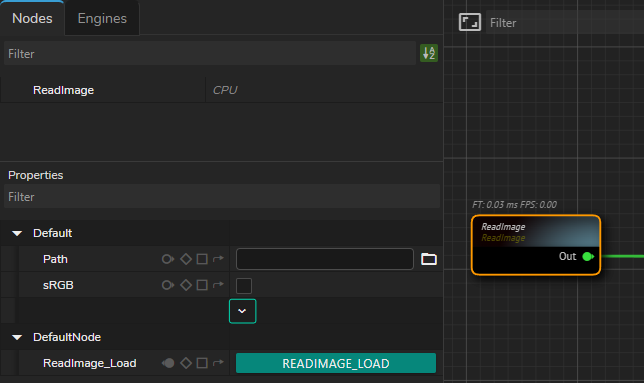The image size is (644, 383).
Task: Click the diamond keyframe icon for Path
Action: pos(186,259)
